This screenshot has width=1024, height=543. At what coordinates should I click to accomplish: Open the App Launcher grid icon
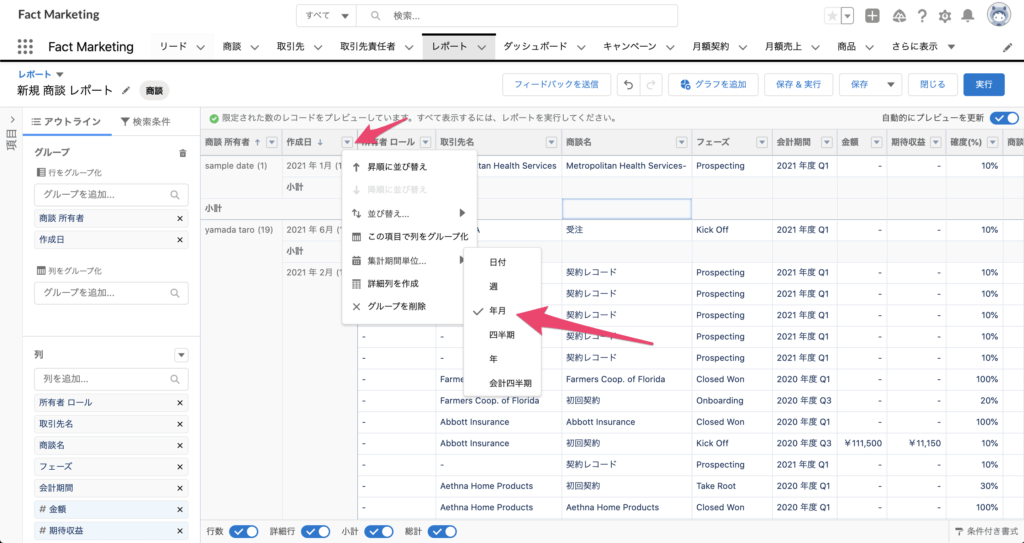coord(25,46)
